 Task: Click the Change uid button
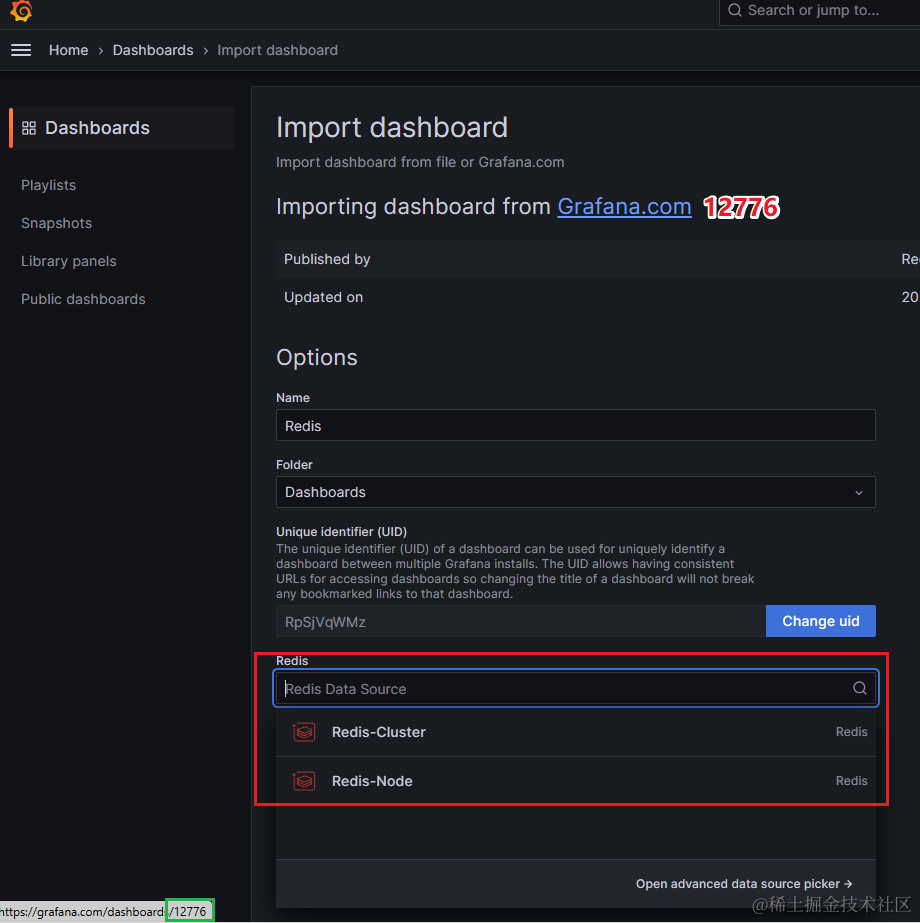821,621
